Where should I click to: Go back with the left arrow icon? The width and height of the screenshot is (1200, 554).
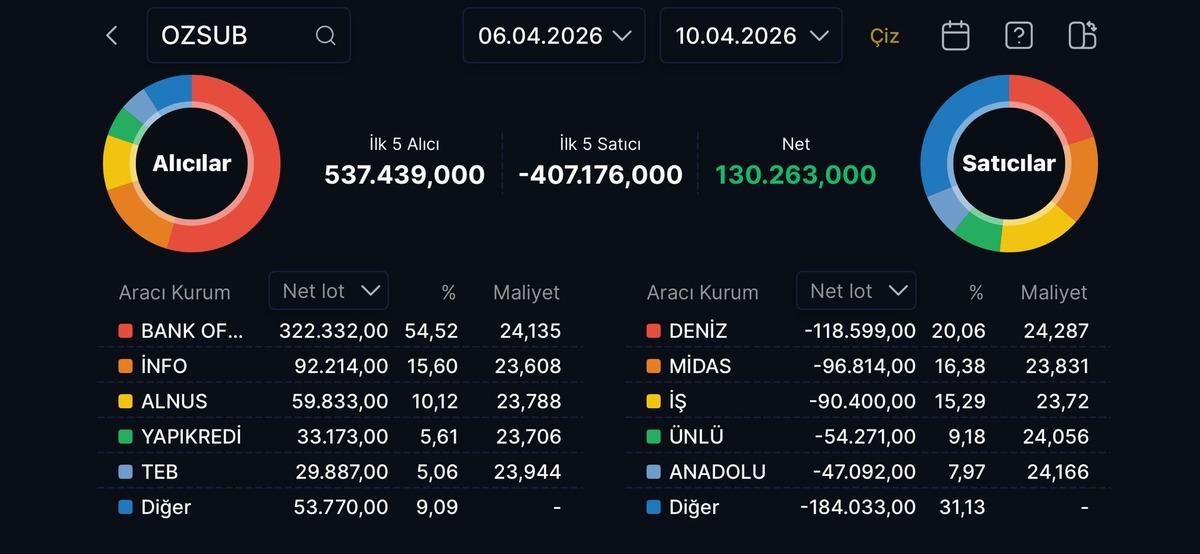pyautogui.click(x=111, y=36)
